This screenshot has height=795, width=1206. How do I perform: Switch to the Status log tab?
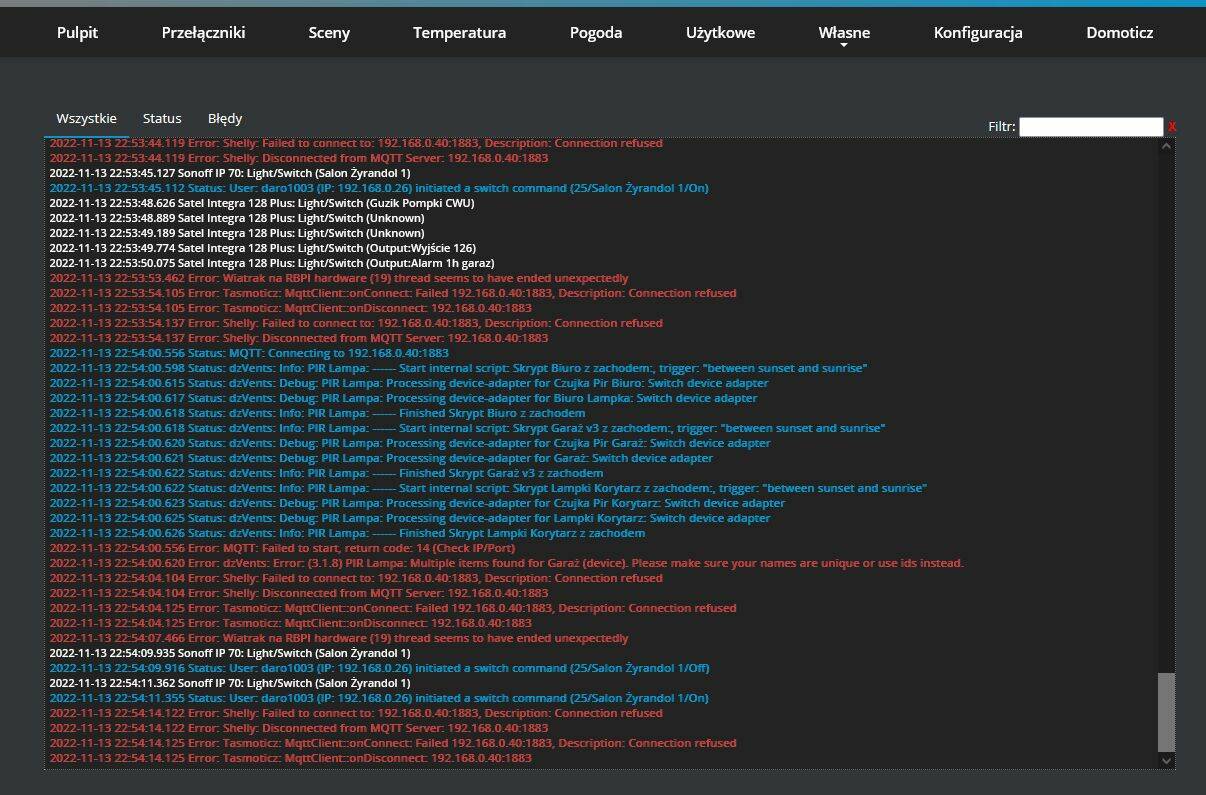tap(162, 119)
